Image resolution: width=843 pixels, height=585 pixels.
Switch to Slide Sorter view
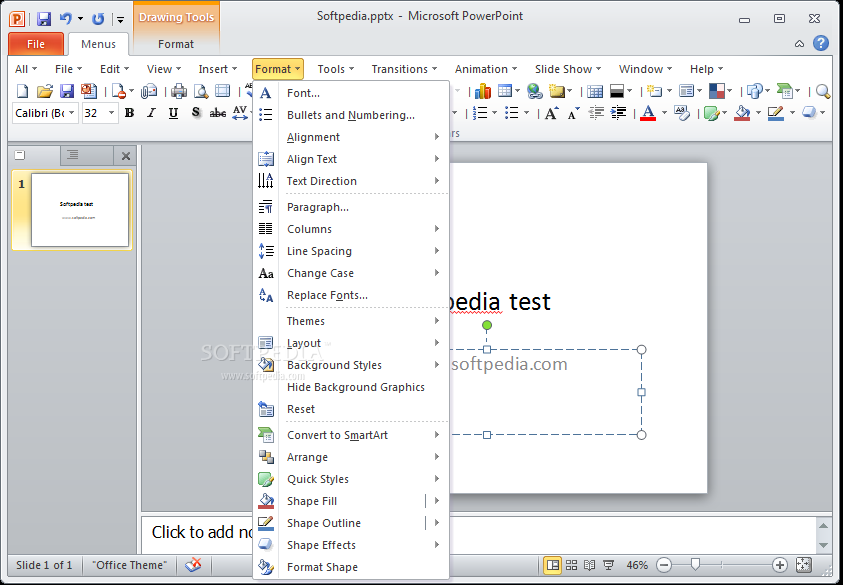[x=571, y=565]
